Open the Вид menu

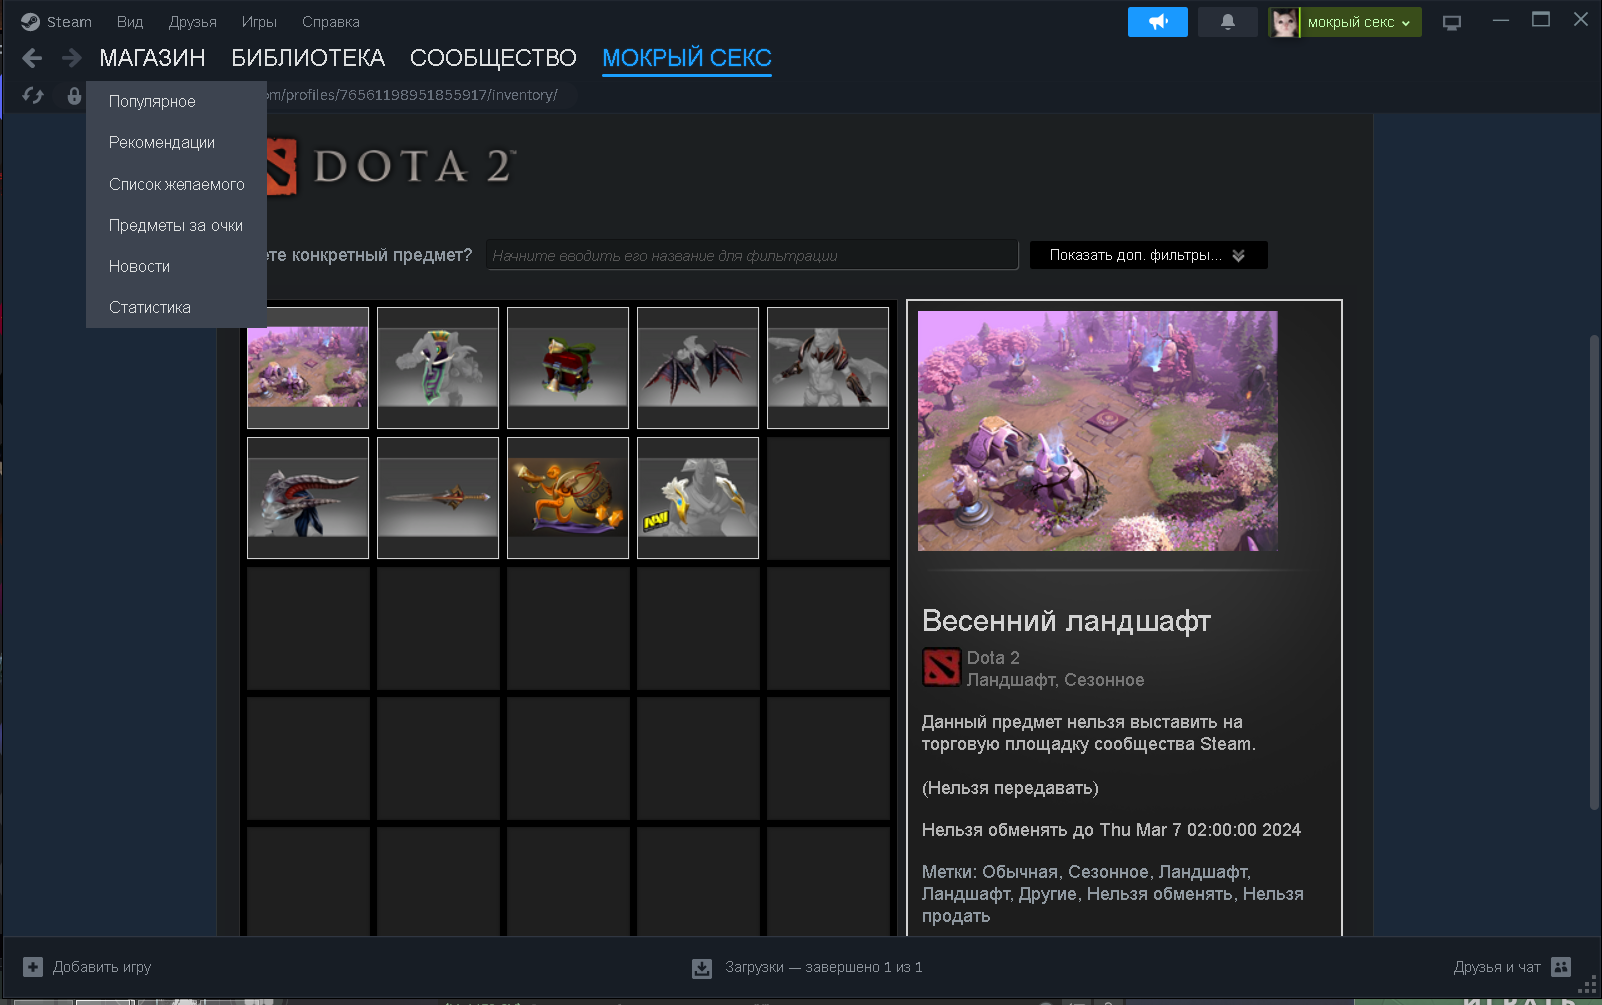(x=130, y=22)
